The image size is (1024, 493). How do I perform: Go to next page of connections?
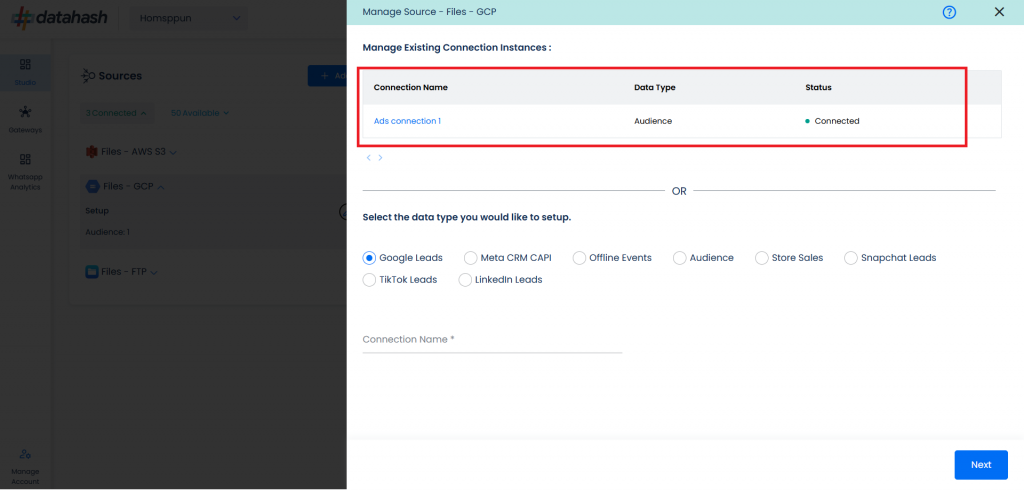pos(380,158)
